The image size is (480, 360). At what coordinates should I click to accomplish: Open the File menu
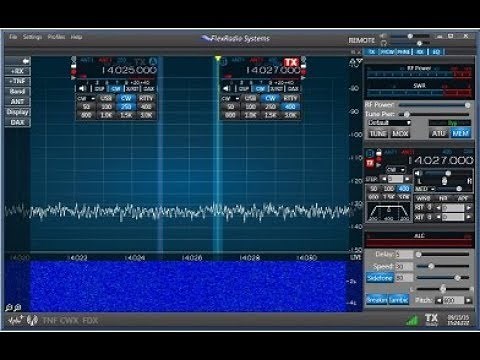click(x=13, y=37)
